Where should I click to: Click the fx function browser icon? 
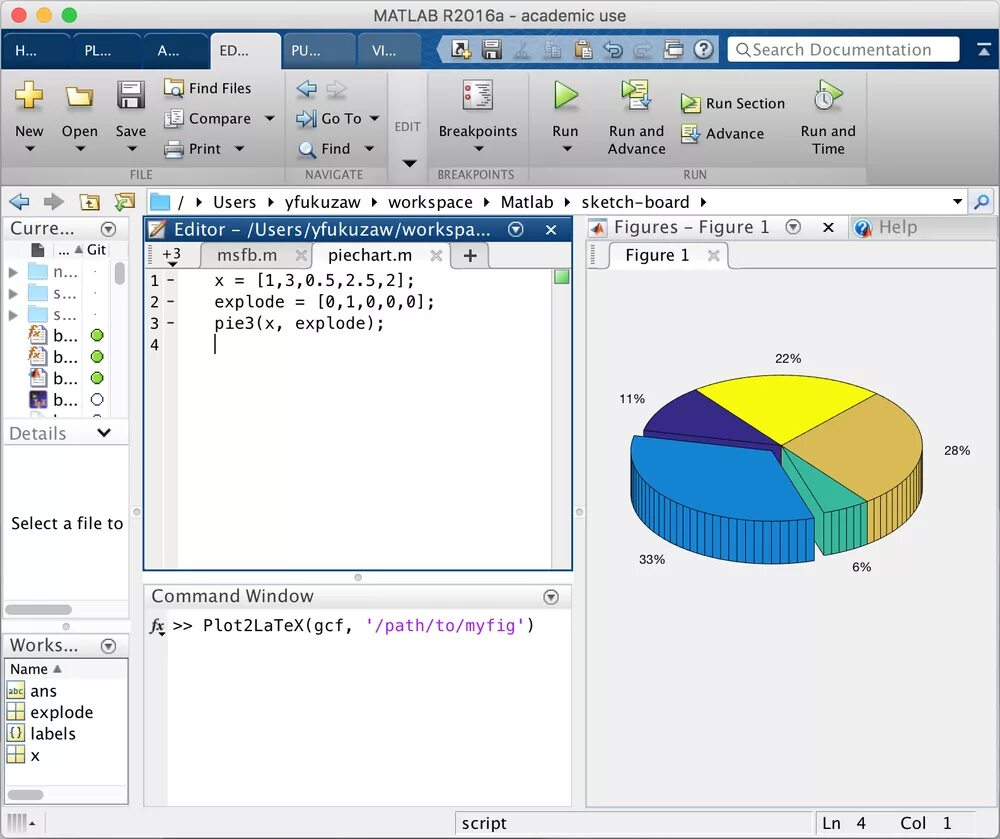coord(157,626)
